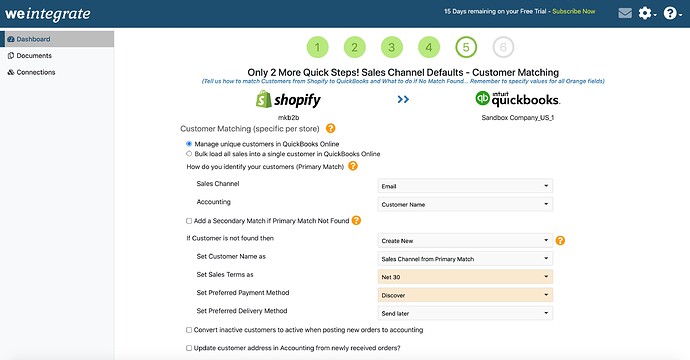The image size is (690, 360).
Task: Click the 15 Days remaining trial text
Action: tap(495, 11)
